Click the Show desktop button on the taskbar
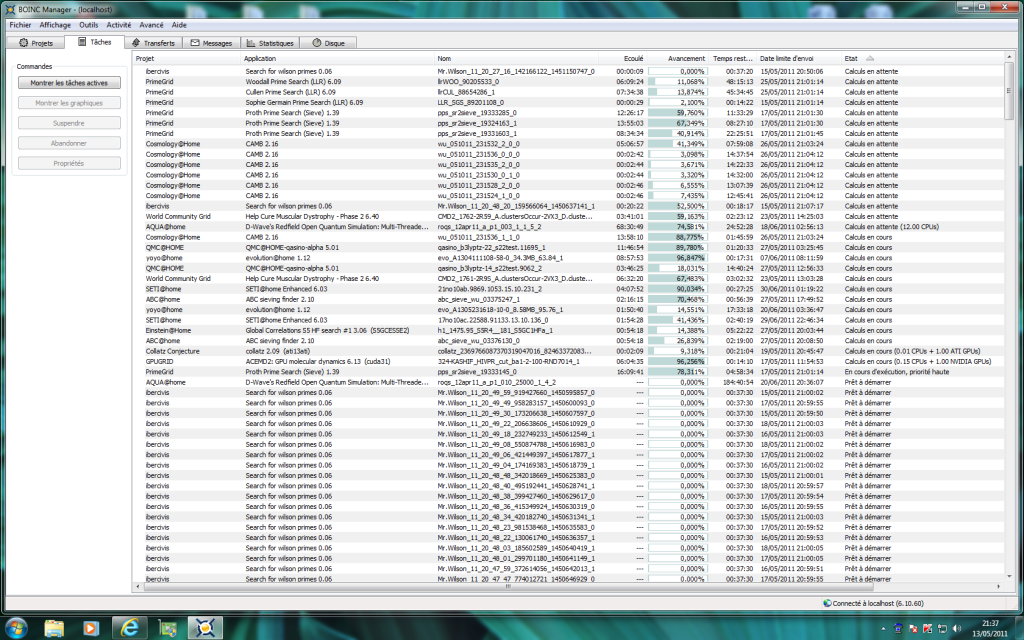Viewport: 1024px width, 640px height. pos(1018,628)
